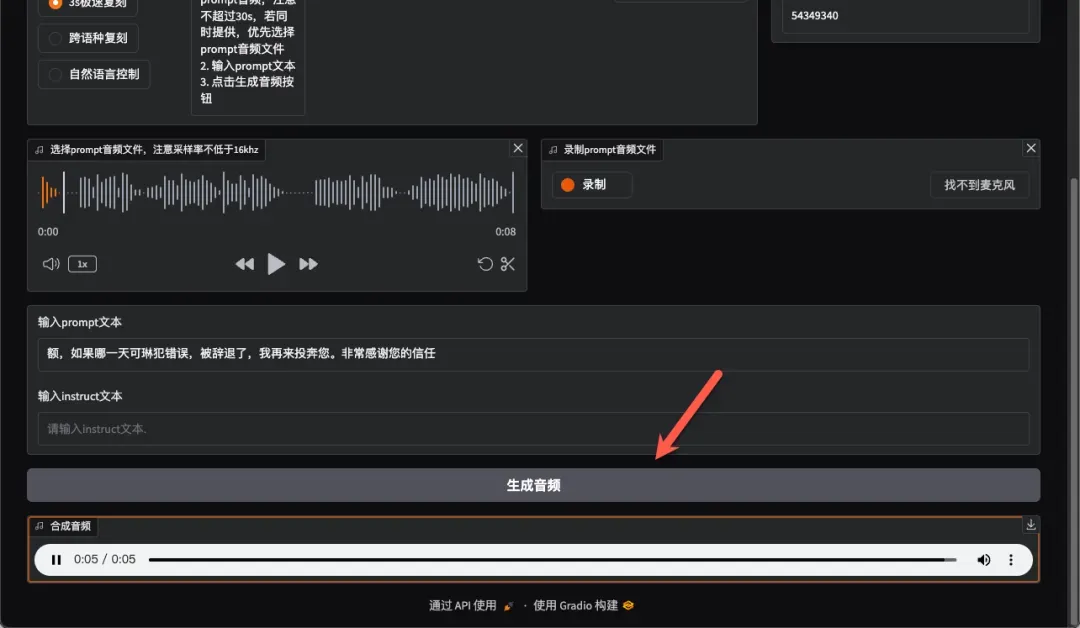Pause the synthesized audio playback
Screen dimensions: 1080x628
coord(57,560)
